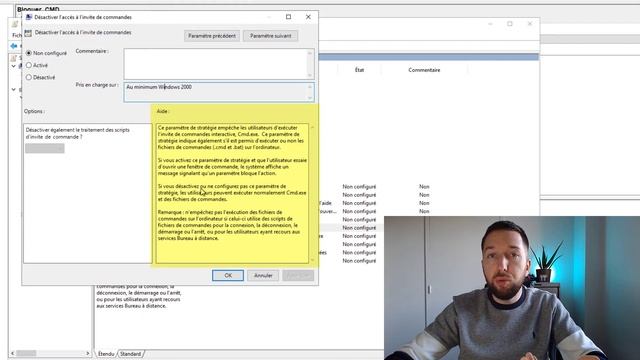Viewport: 640px width, 360px height.
Task: Select the 'Activé' radio option
Action: pyautogui.click(x=29, y=65)
